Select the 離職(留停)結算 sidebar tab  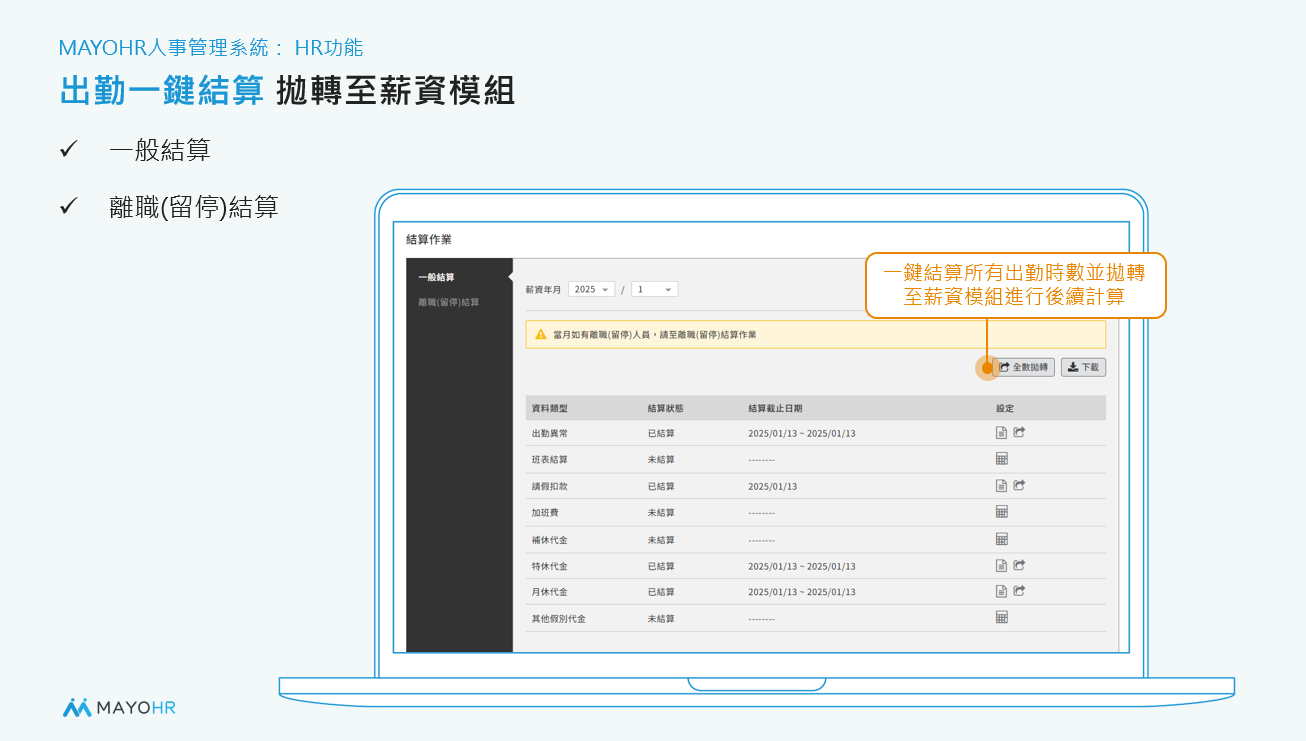(449, 302)
